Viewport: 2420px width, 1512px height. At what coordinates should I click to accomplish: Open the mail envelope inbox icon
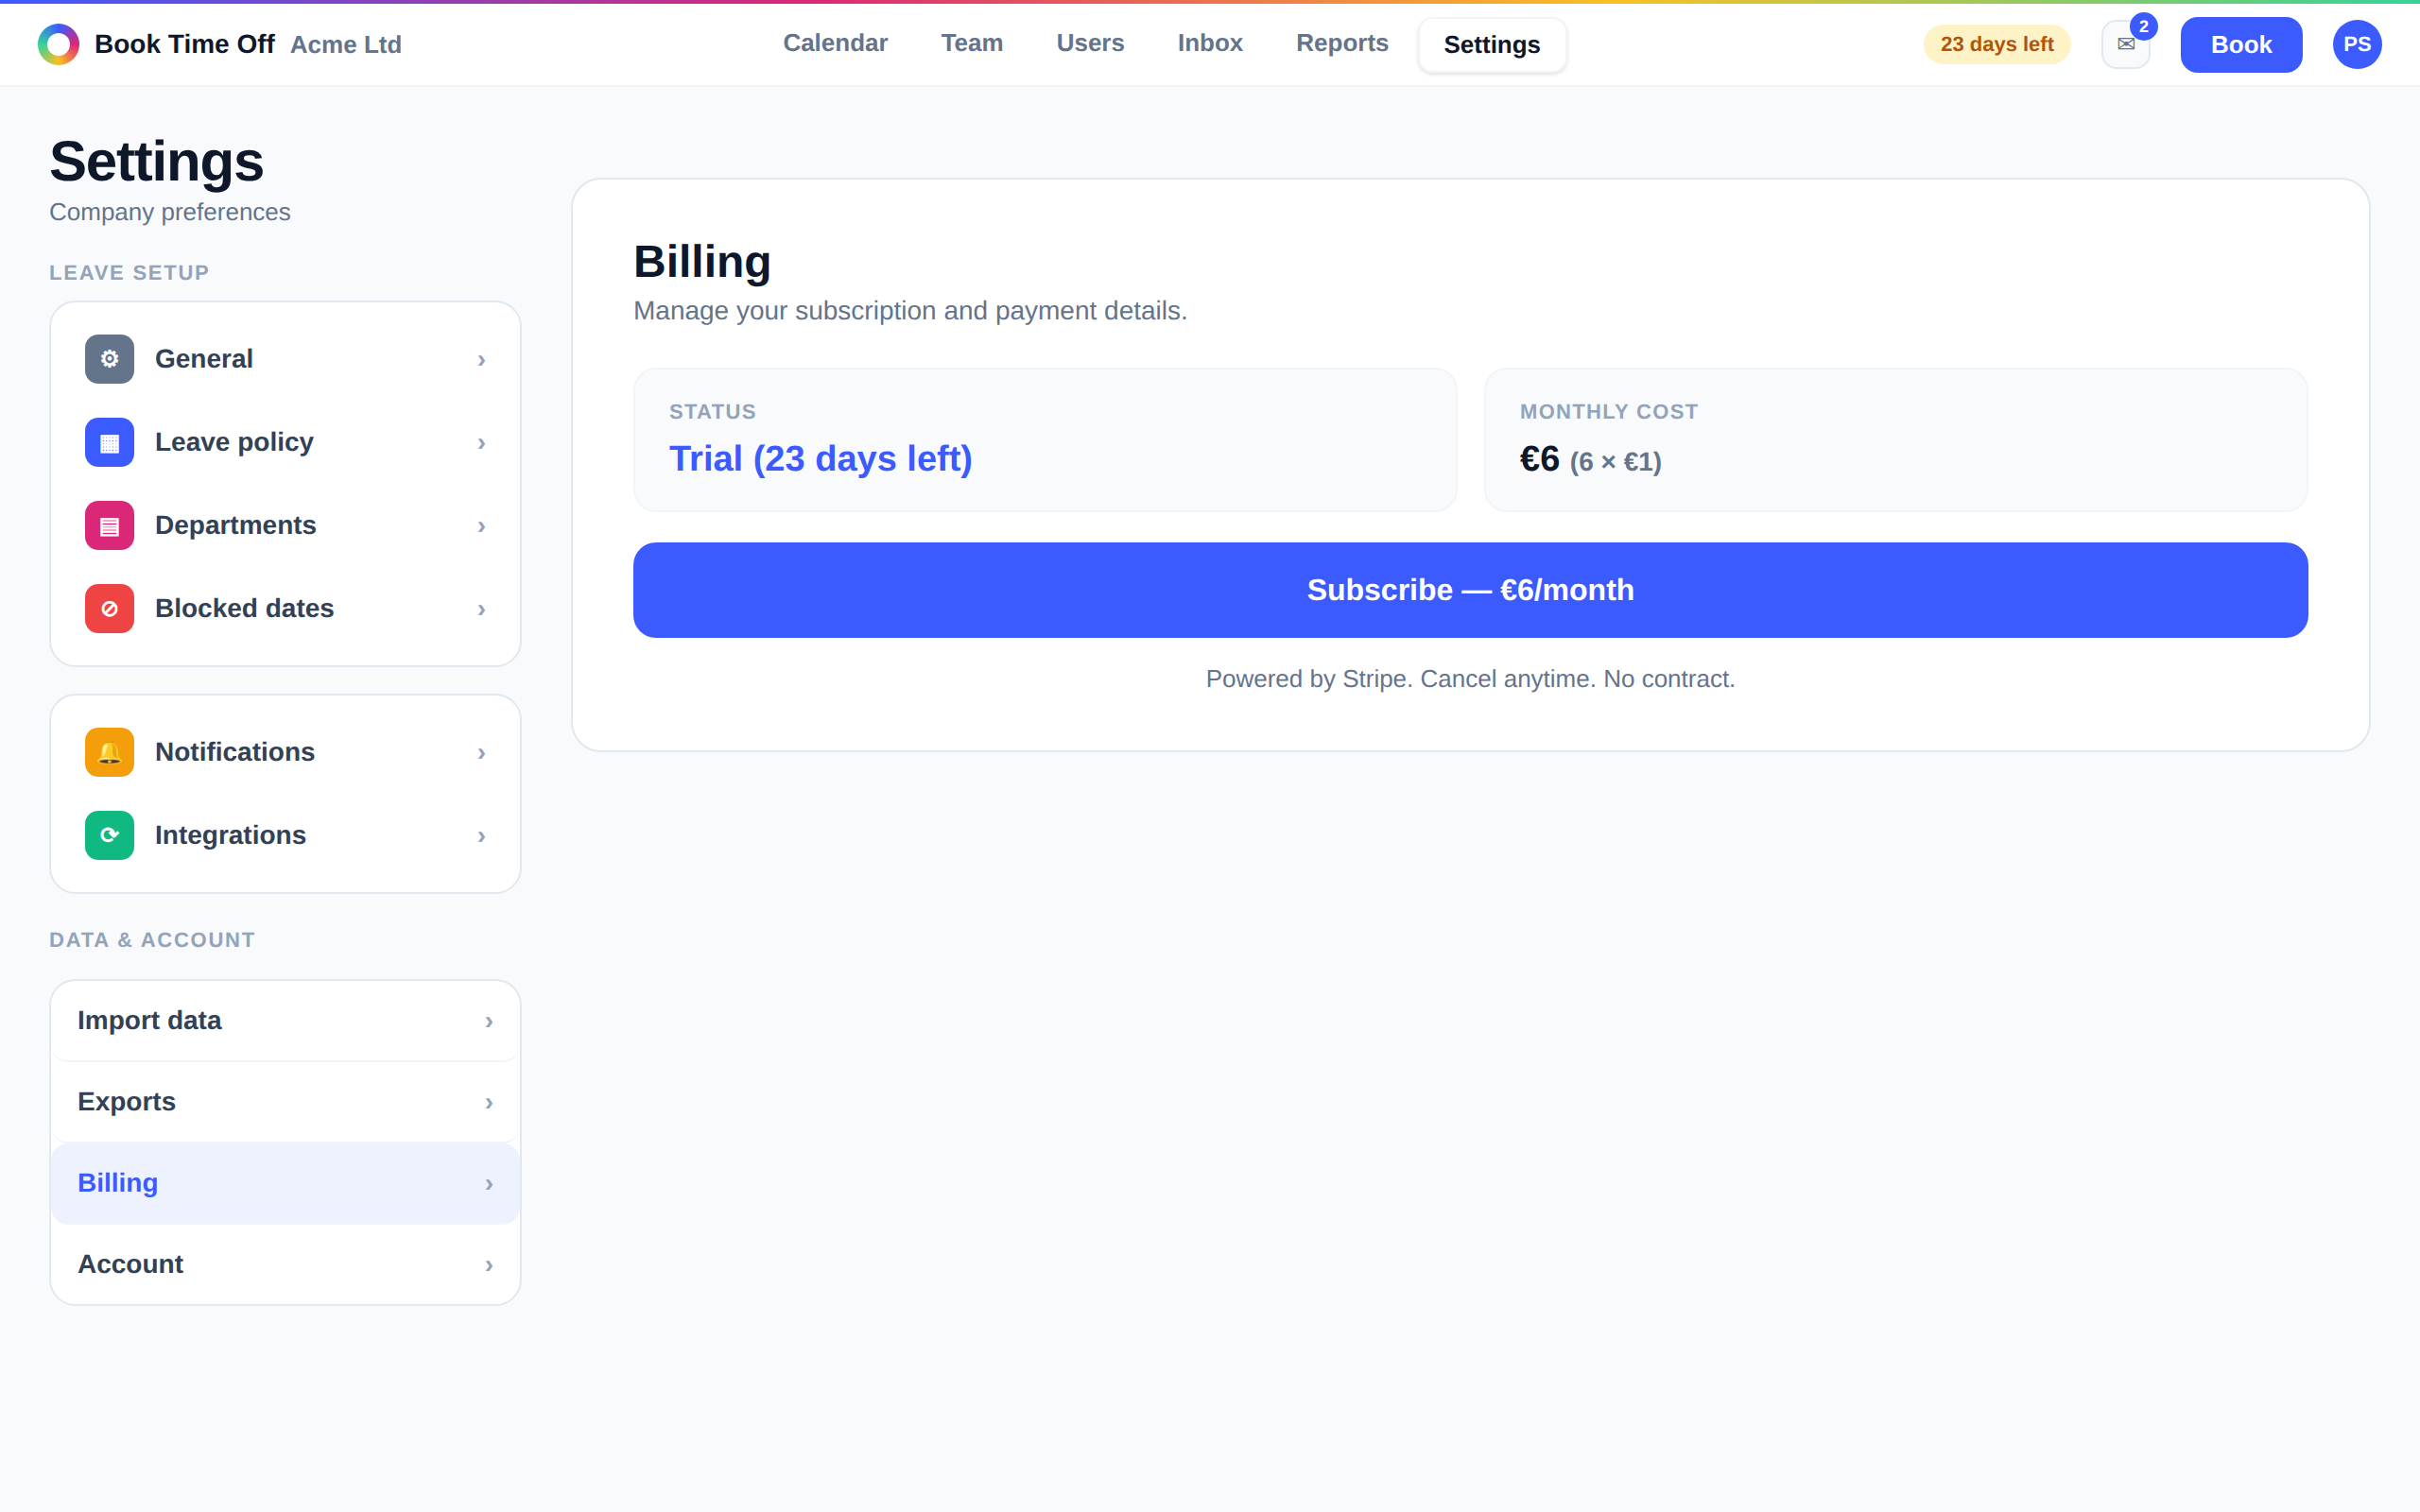click(x=2126, y=44)
